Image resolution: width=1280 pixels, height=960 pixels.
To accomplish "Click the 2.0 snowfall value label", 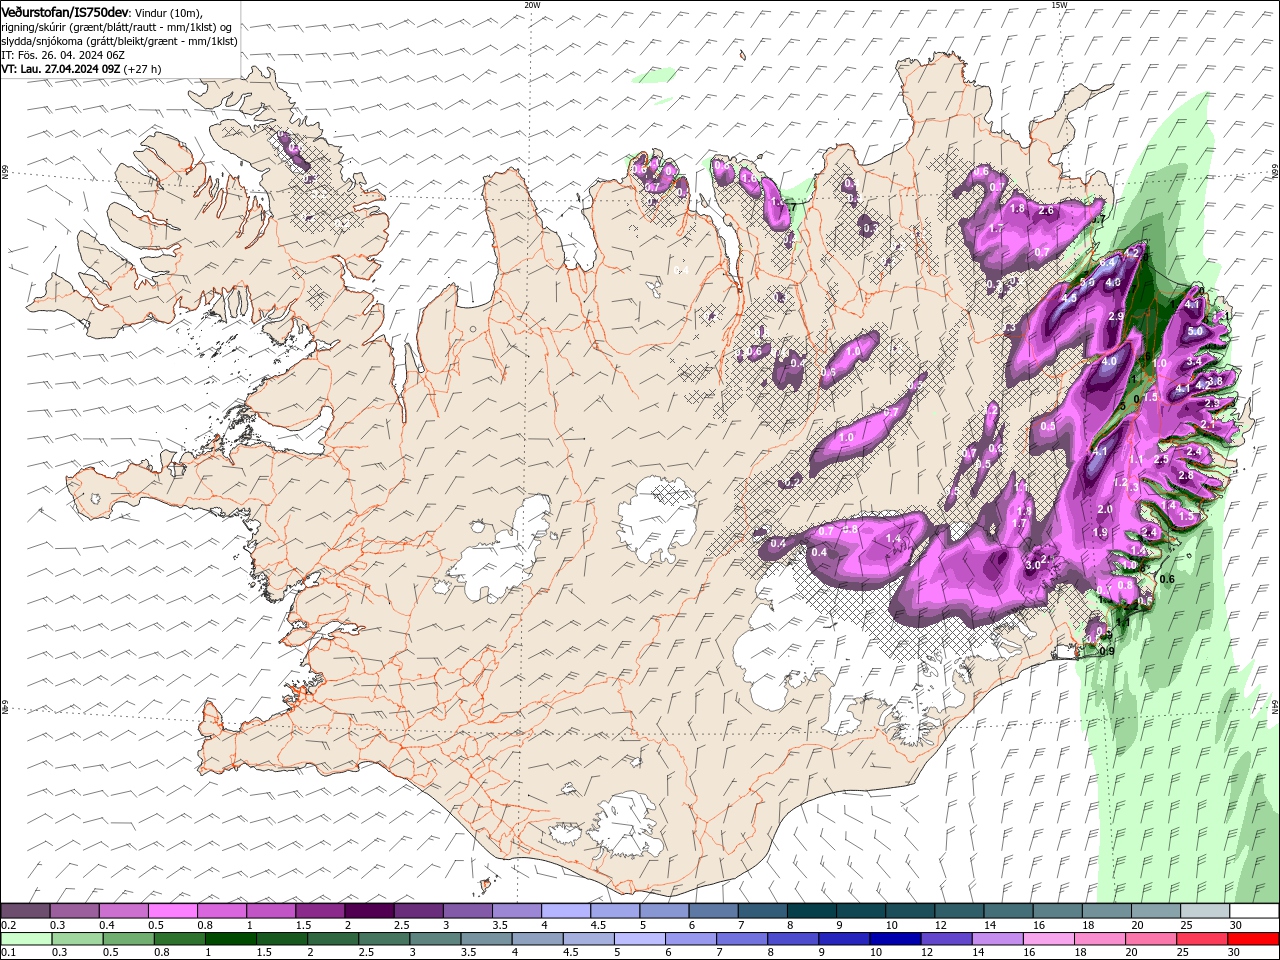I will coord(1105,510).
